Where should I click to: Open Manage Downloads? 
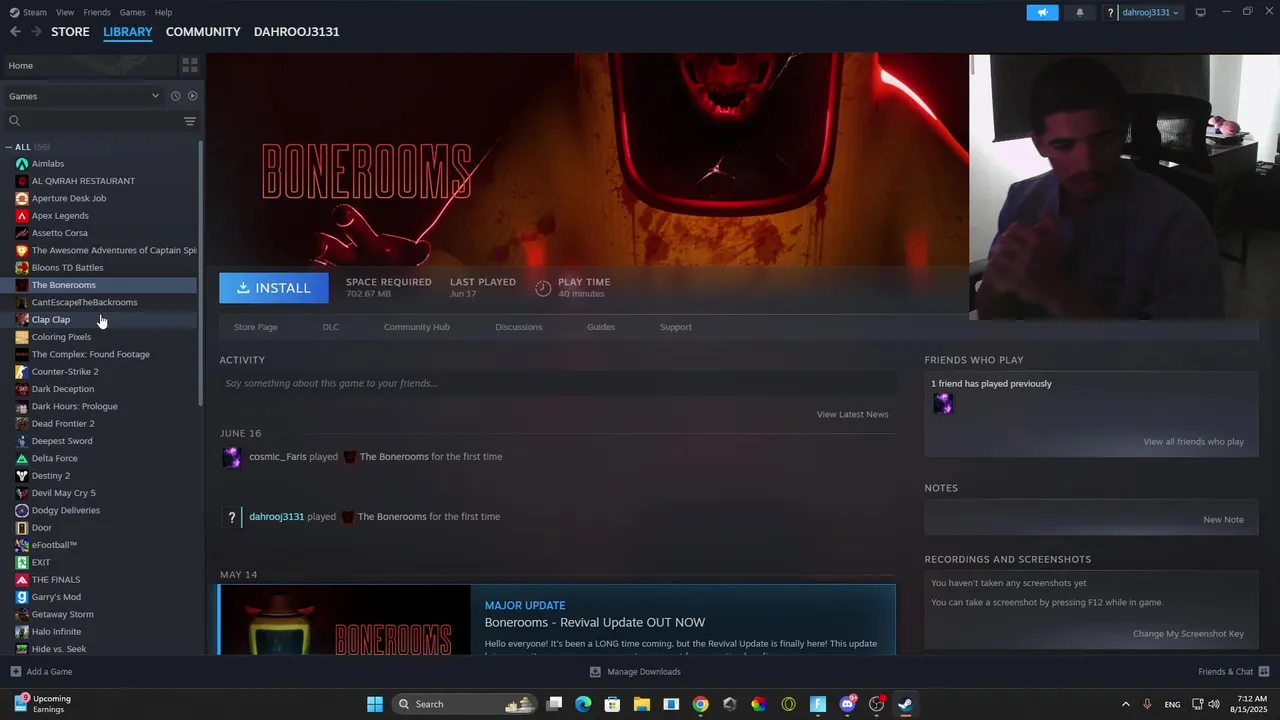click(x=635, y=672)
